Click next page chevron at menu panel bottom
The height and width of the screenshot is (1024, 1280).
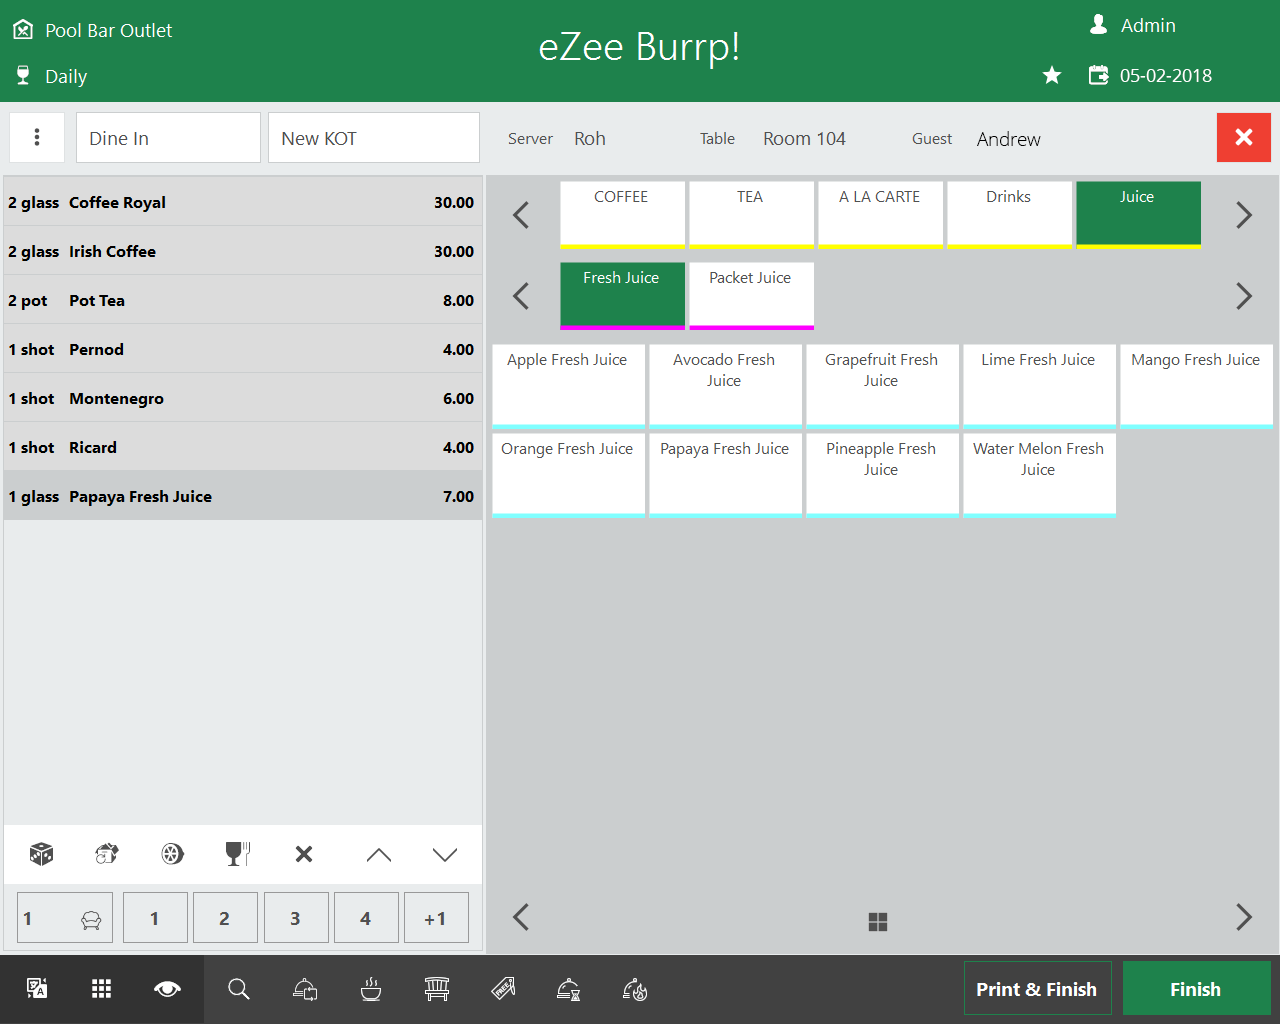[1244, 917]
